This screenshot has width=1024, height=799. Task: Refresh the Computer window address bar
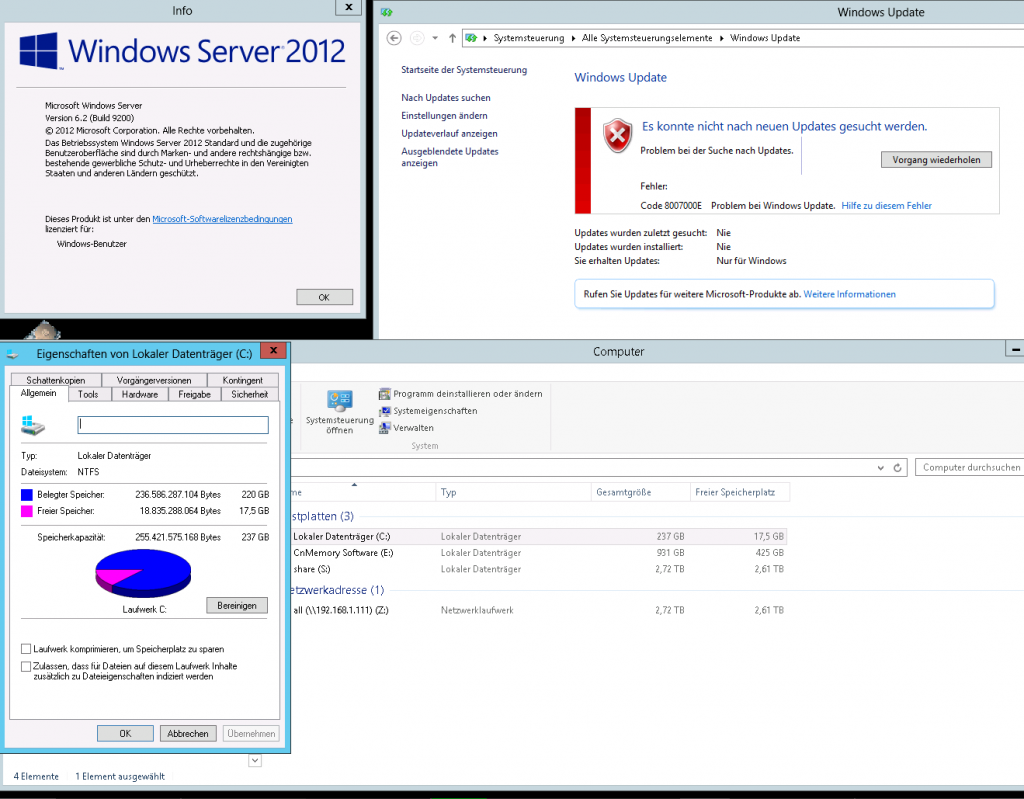pos(897,468)
